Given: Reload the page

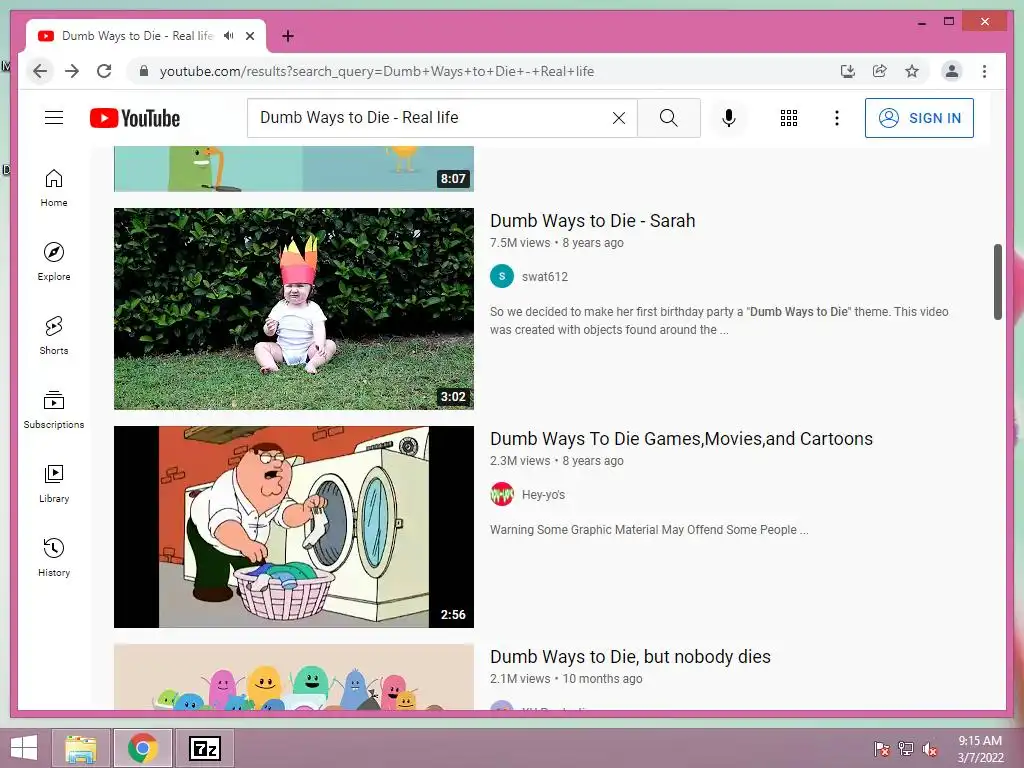Looking at the screenshot, I should (x=104, y=71).
